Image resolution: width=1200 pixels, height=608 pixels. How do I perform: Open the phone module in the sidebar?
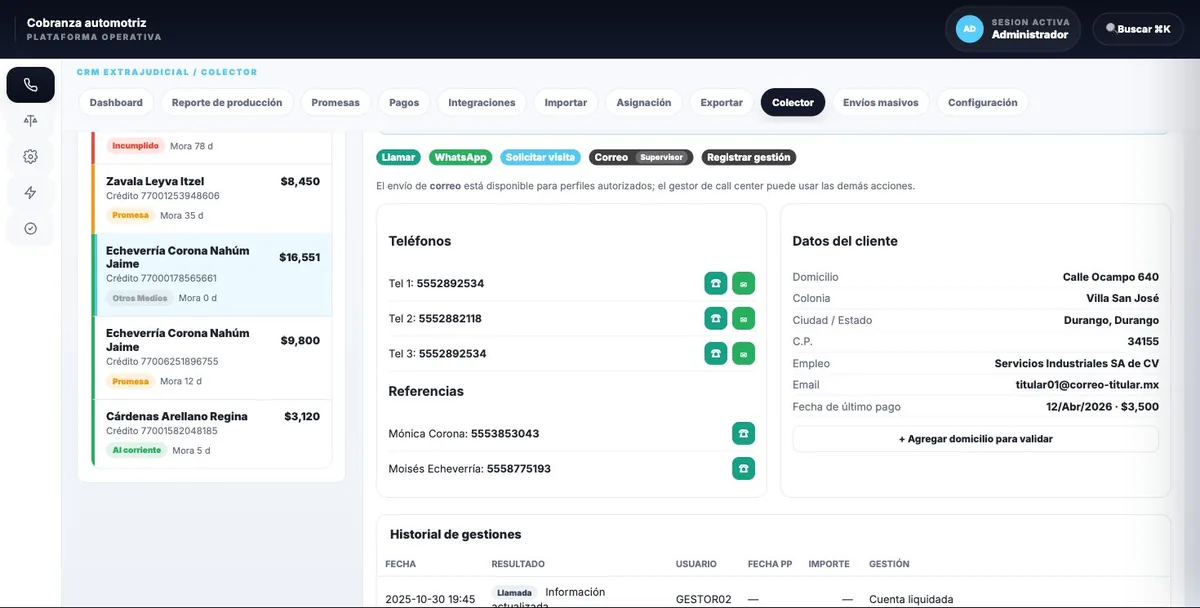click(x=30, y=85)
